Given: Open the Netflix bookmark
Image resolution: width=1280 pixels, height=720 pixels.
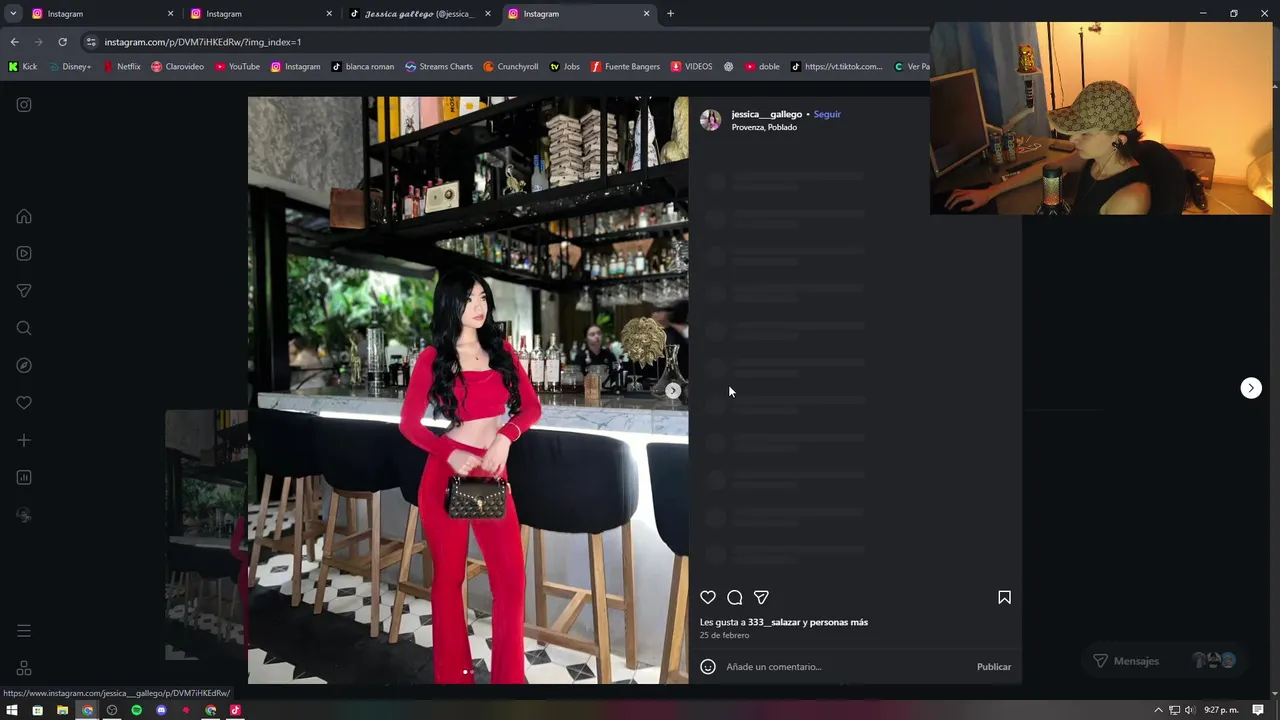Looking at the screenshot, I should pos(122,67).
